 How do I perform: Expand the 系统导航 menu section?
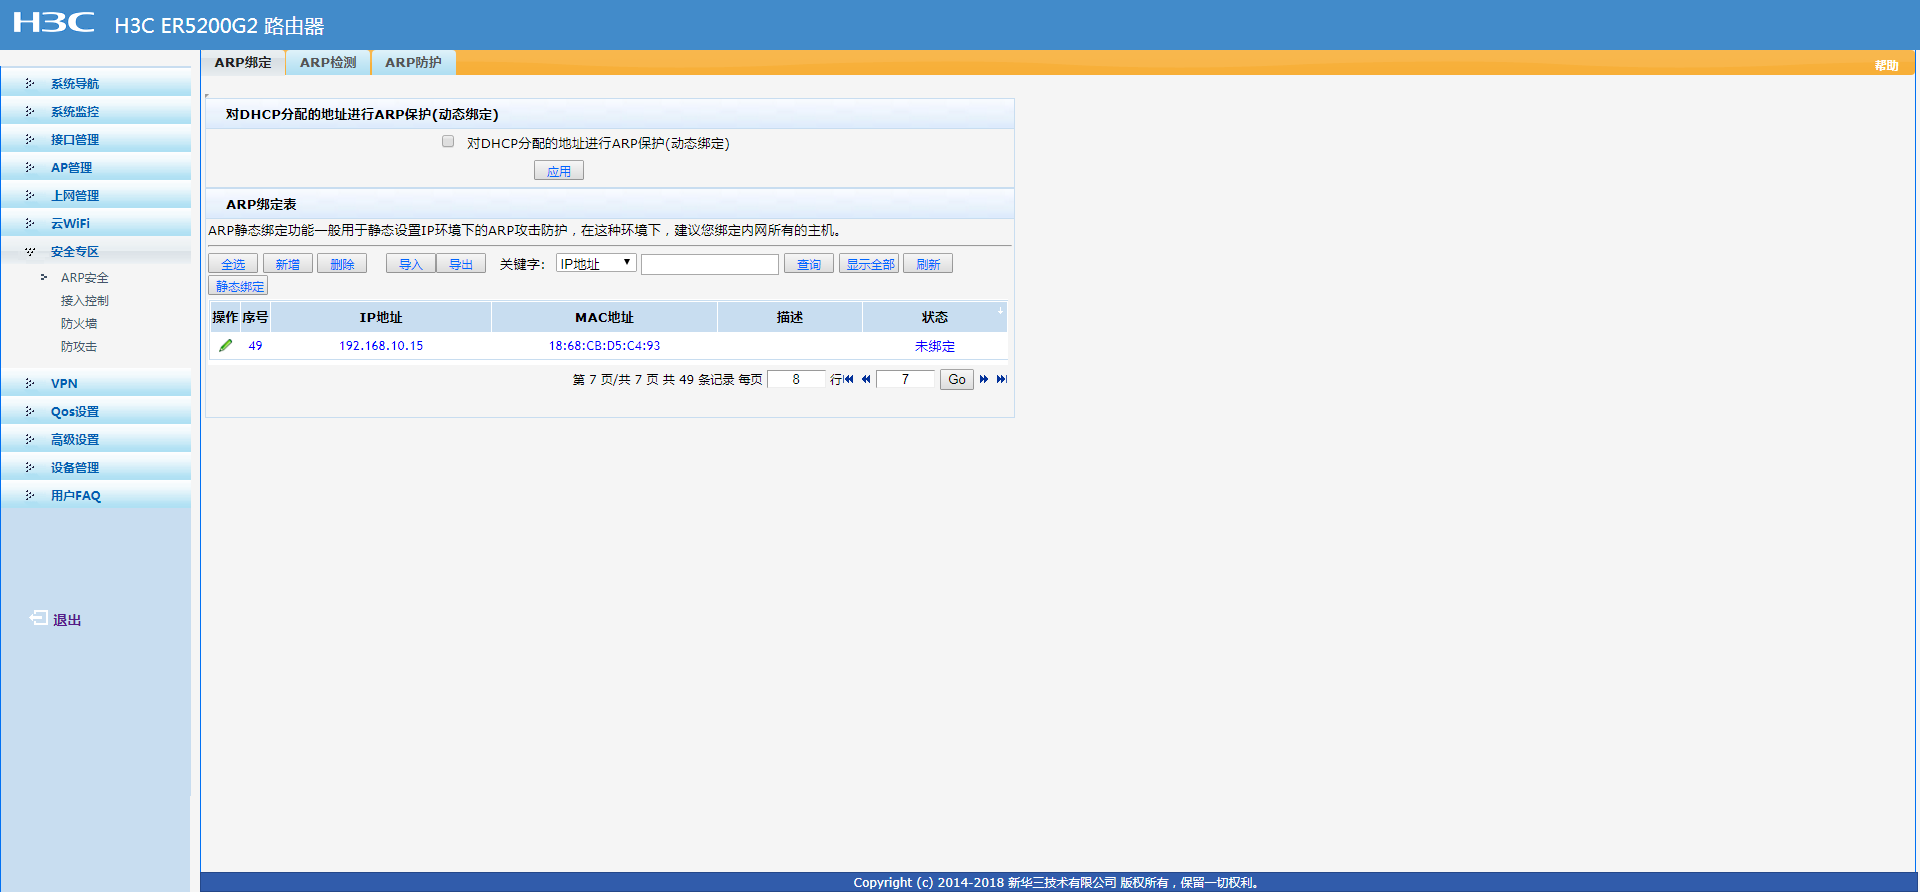pos(96,83)
